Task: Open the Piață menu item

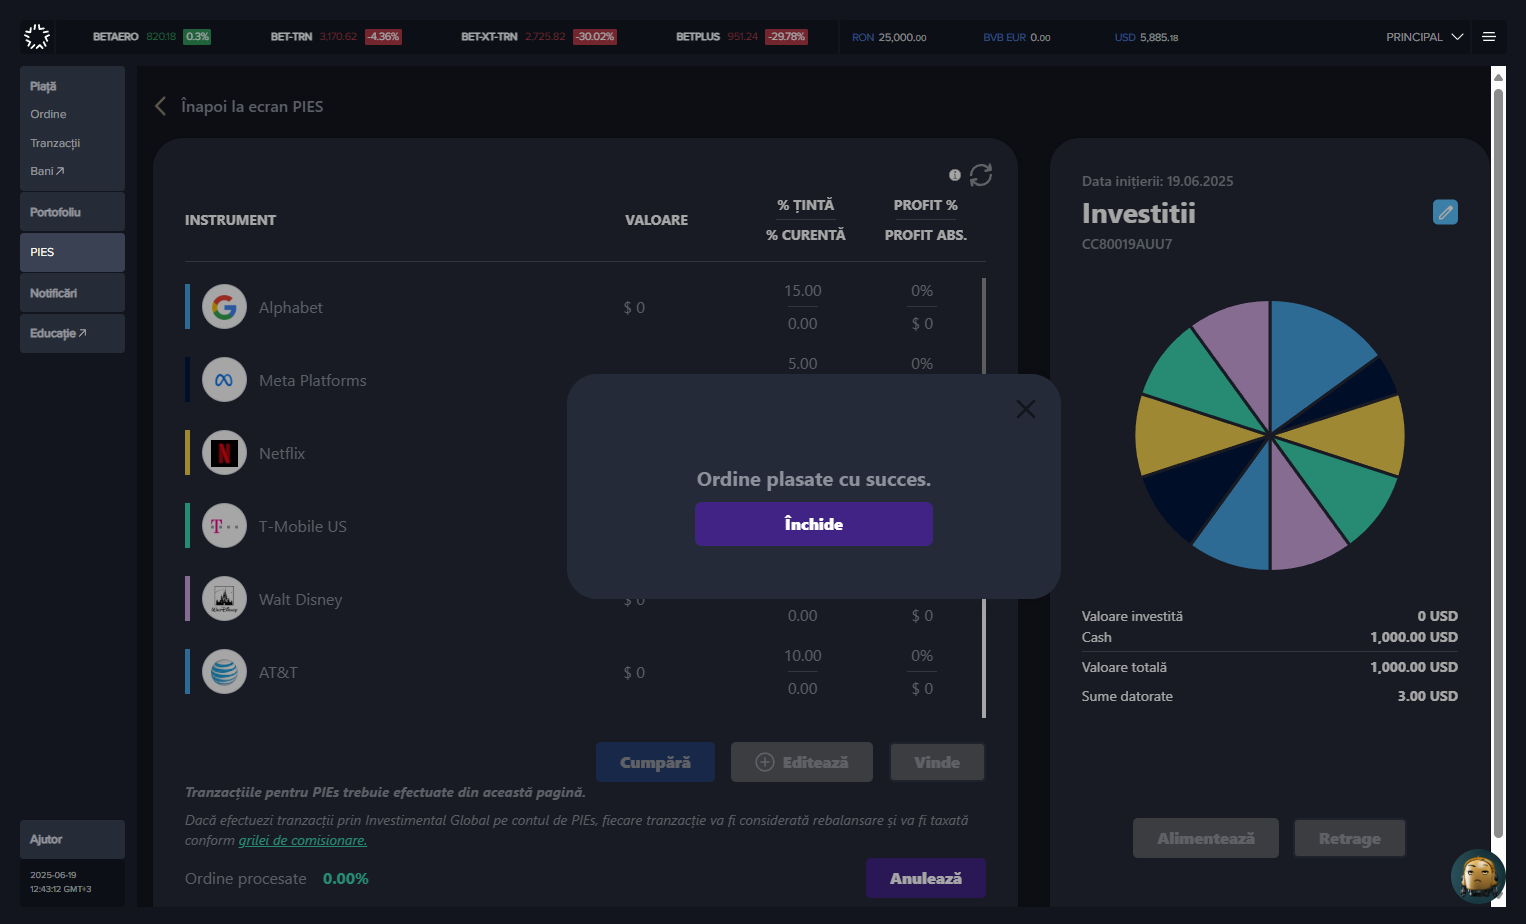Action: click(43, 86)
